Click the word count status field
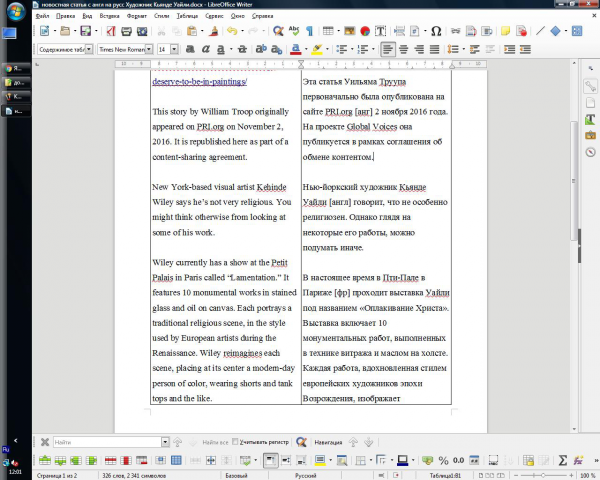The height and width of the screenshot is (480, 600). click(134, 475)
